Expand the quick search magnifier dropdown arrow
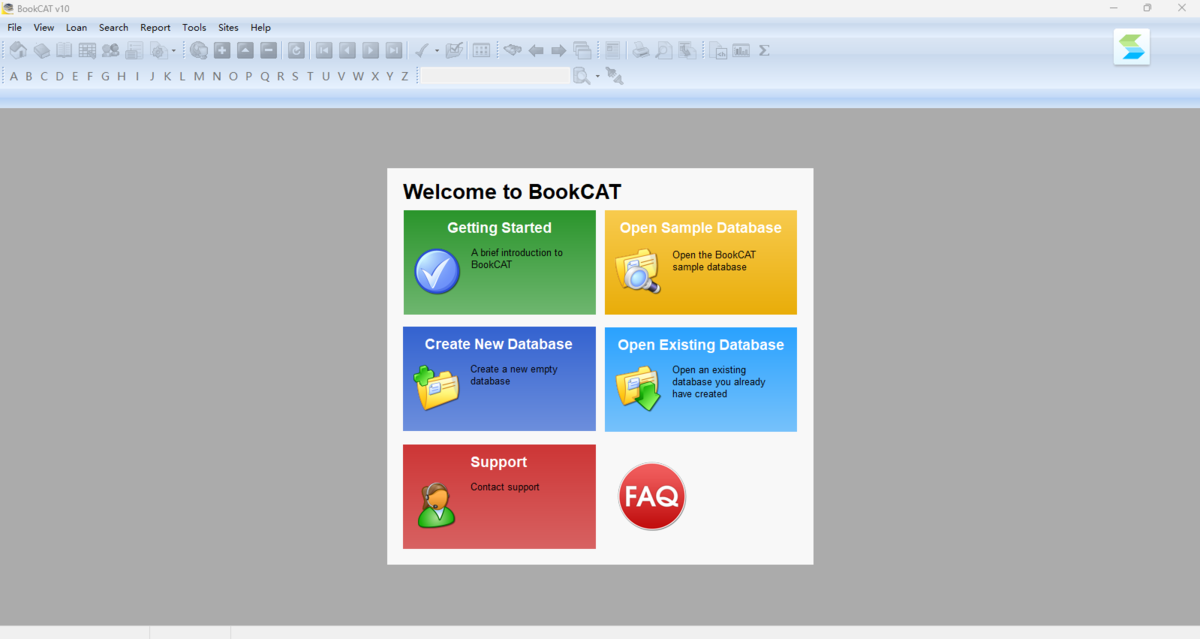The image size is (1200, 639). (x=598, y=76)
